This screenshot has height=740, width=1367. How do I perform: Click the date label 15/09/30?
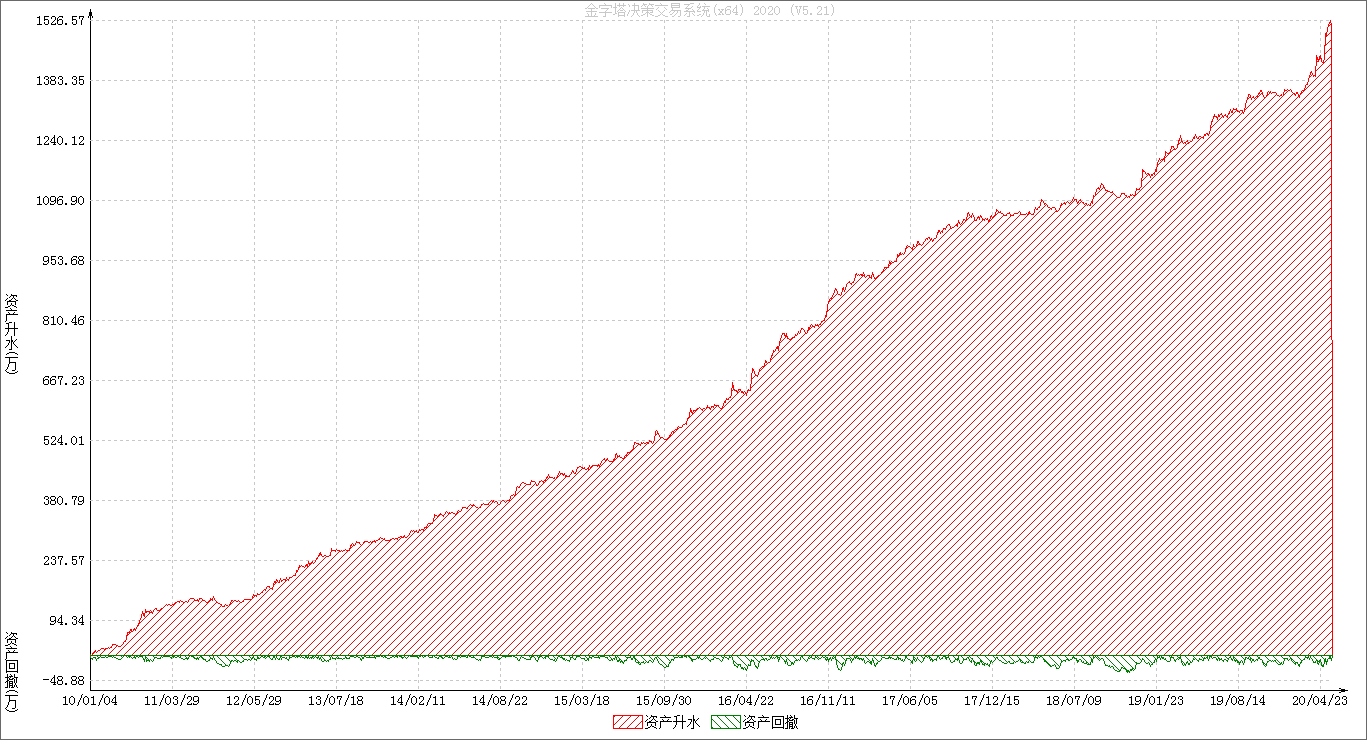[664, 700]
